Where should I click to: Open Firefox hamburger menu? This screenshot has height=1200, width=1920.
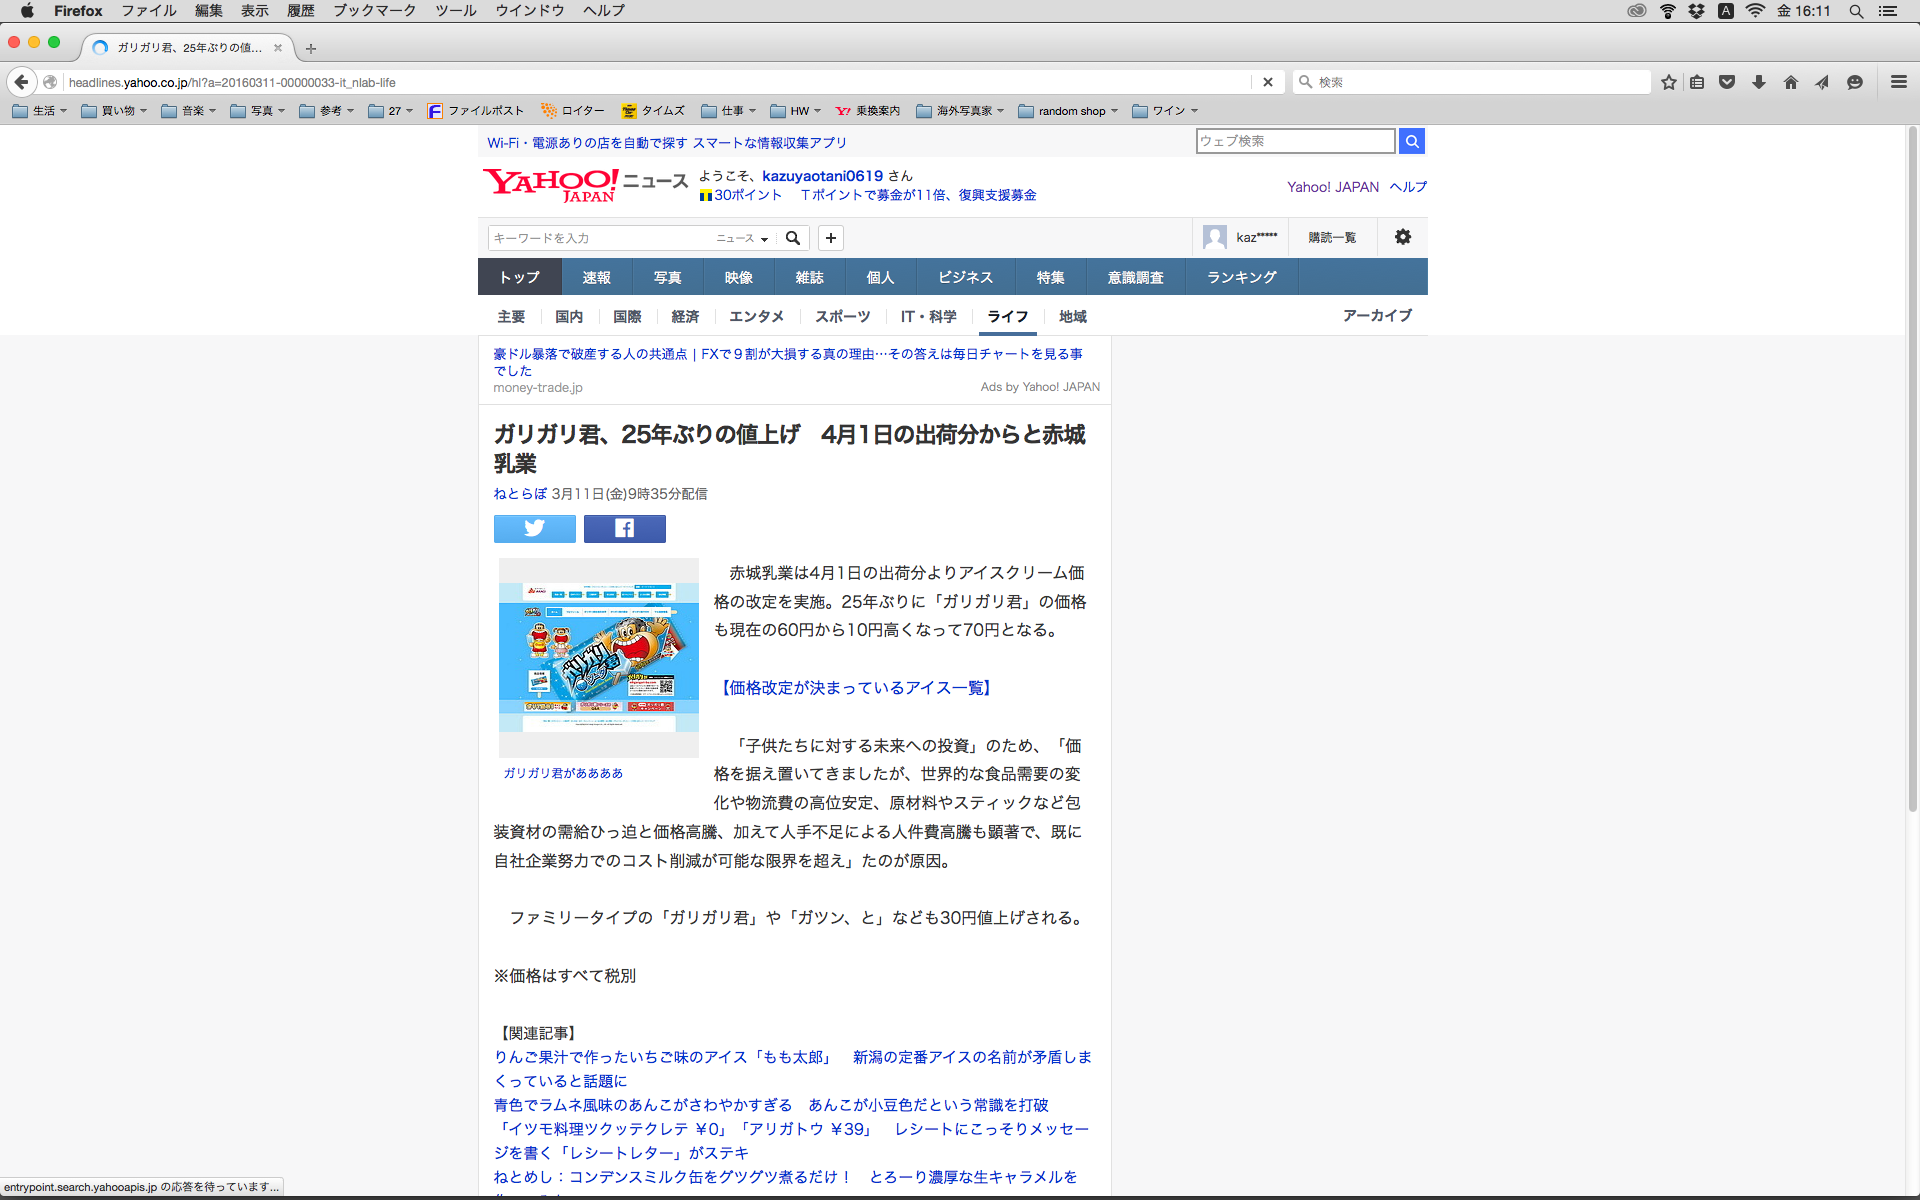coord(1898,82)
